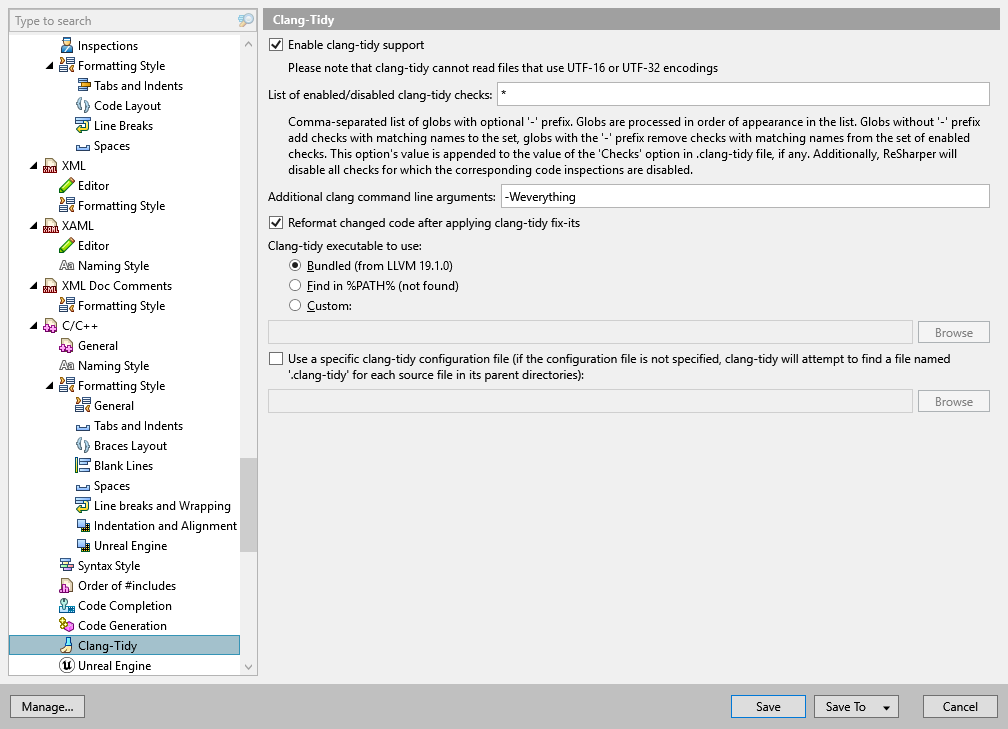This screenshot has width=1008, height=729.
Task: Click the Braces Layout icon
Action: pos(81,445)
